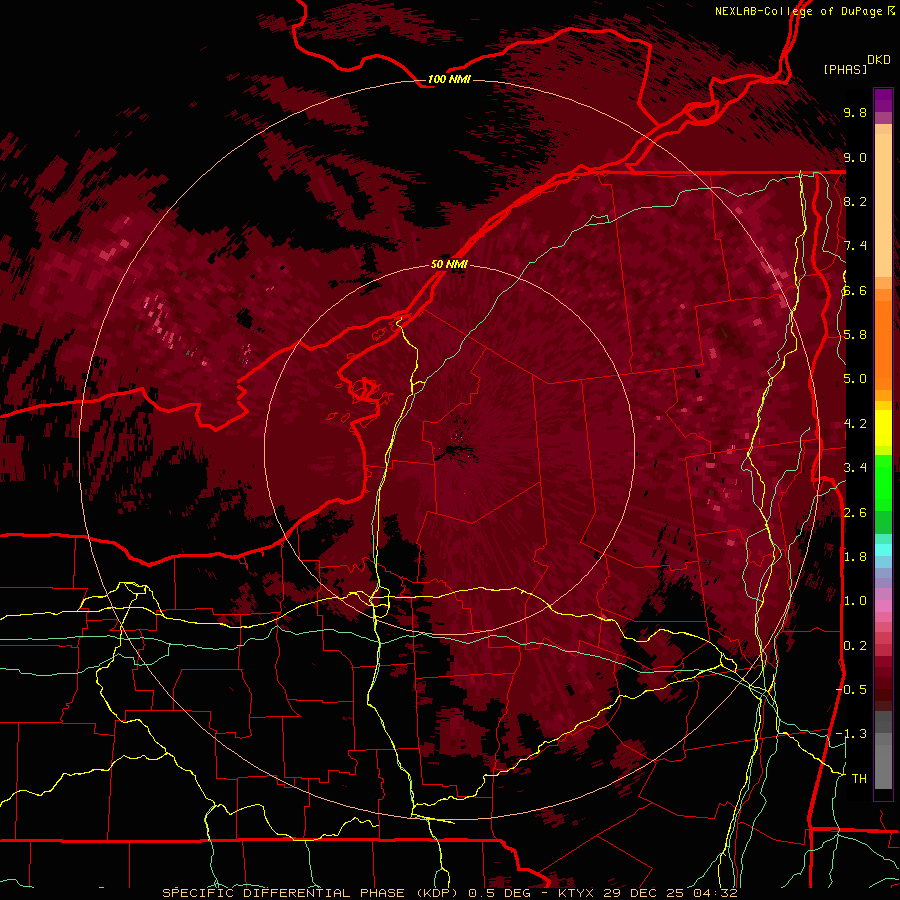Click the 5.0 scale value

coord(855,379)
